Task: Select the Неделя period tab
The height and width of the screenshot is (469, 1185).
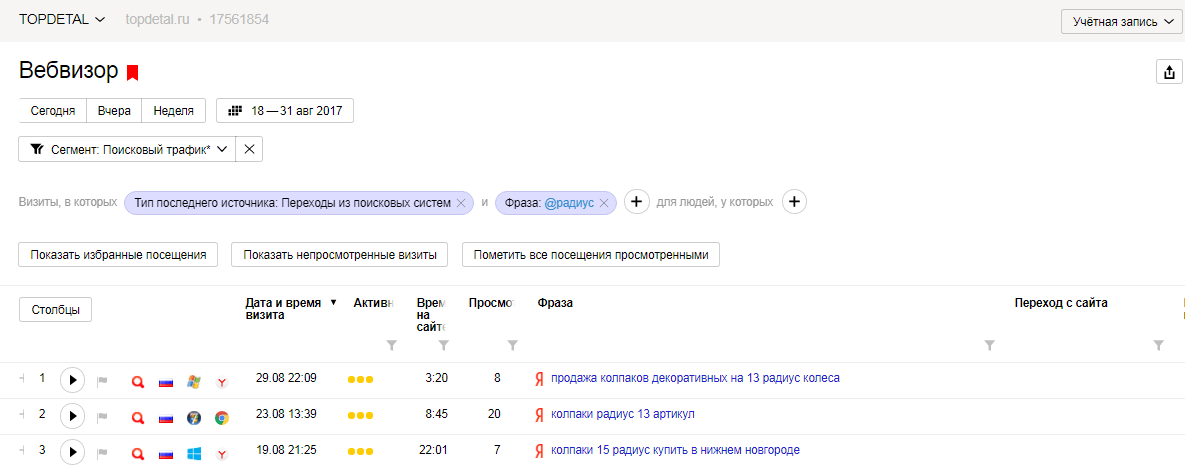Action: [x=173, y=110]
